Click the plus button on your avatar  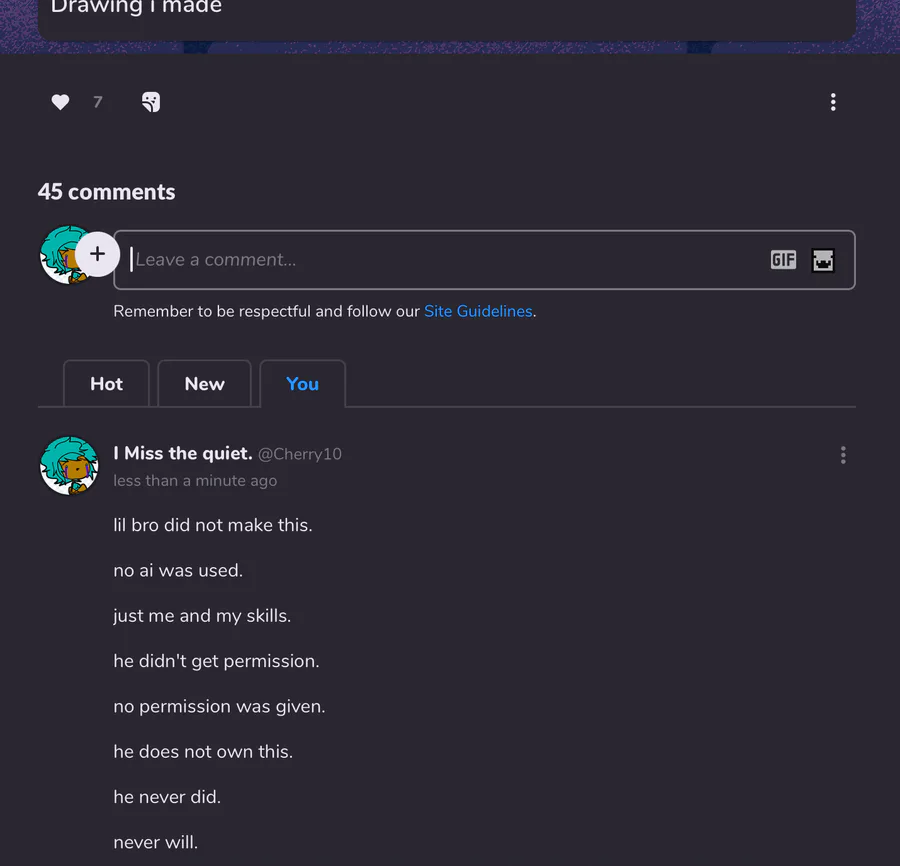[97, 254]
